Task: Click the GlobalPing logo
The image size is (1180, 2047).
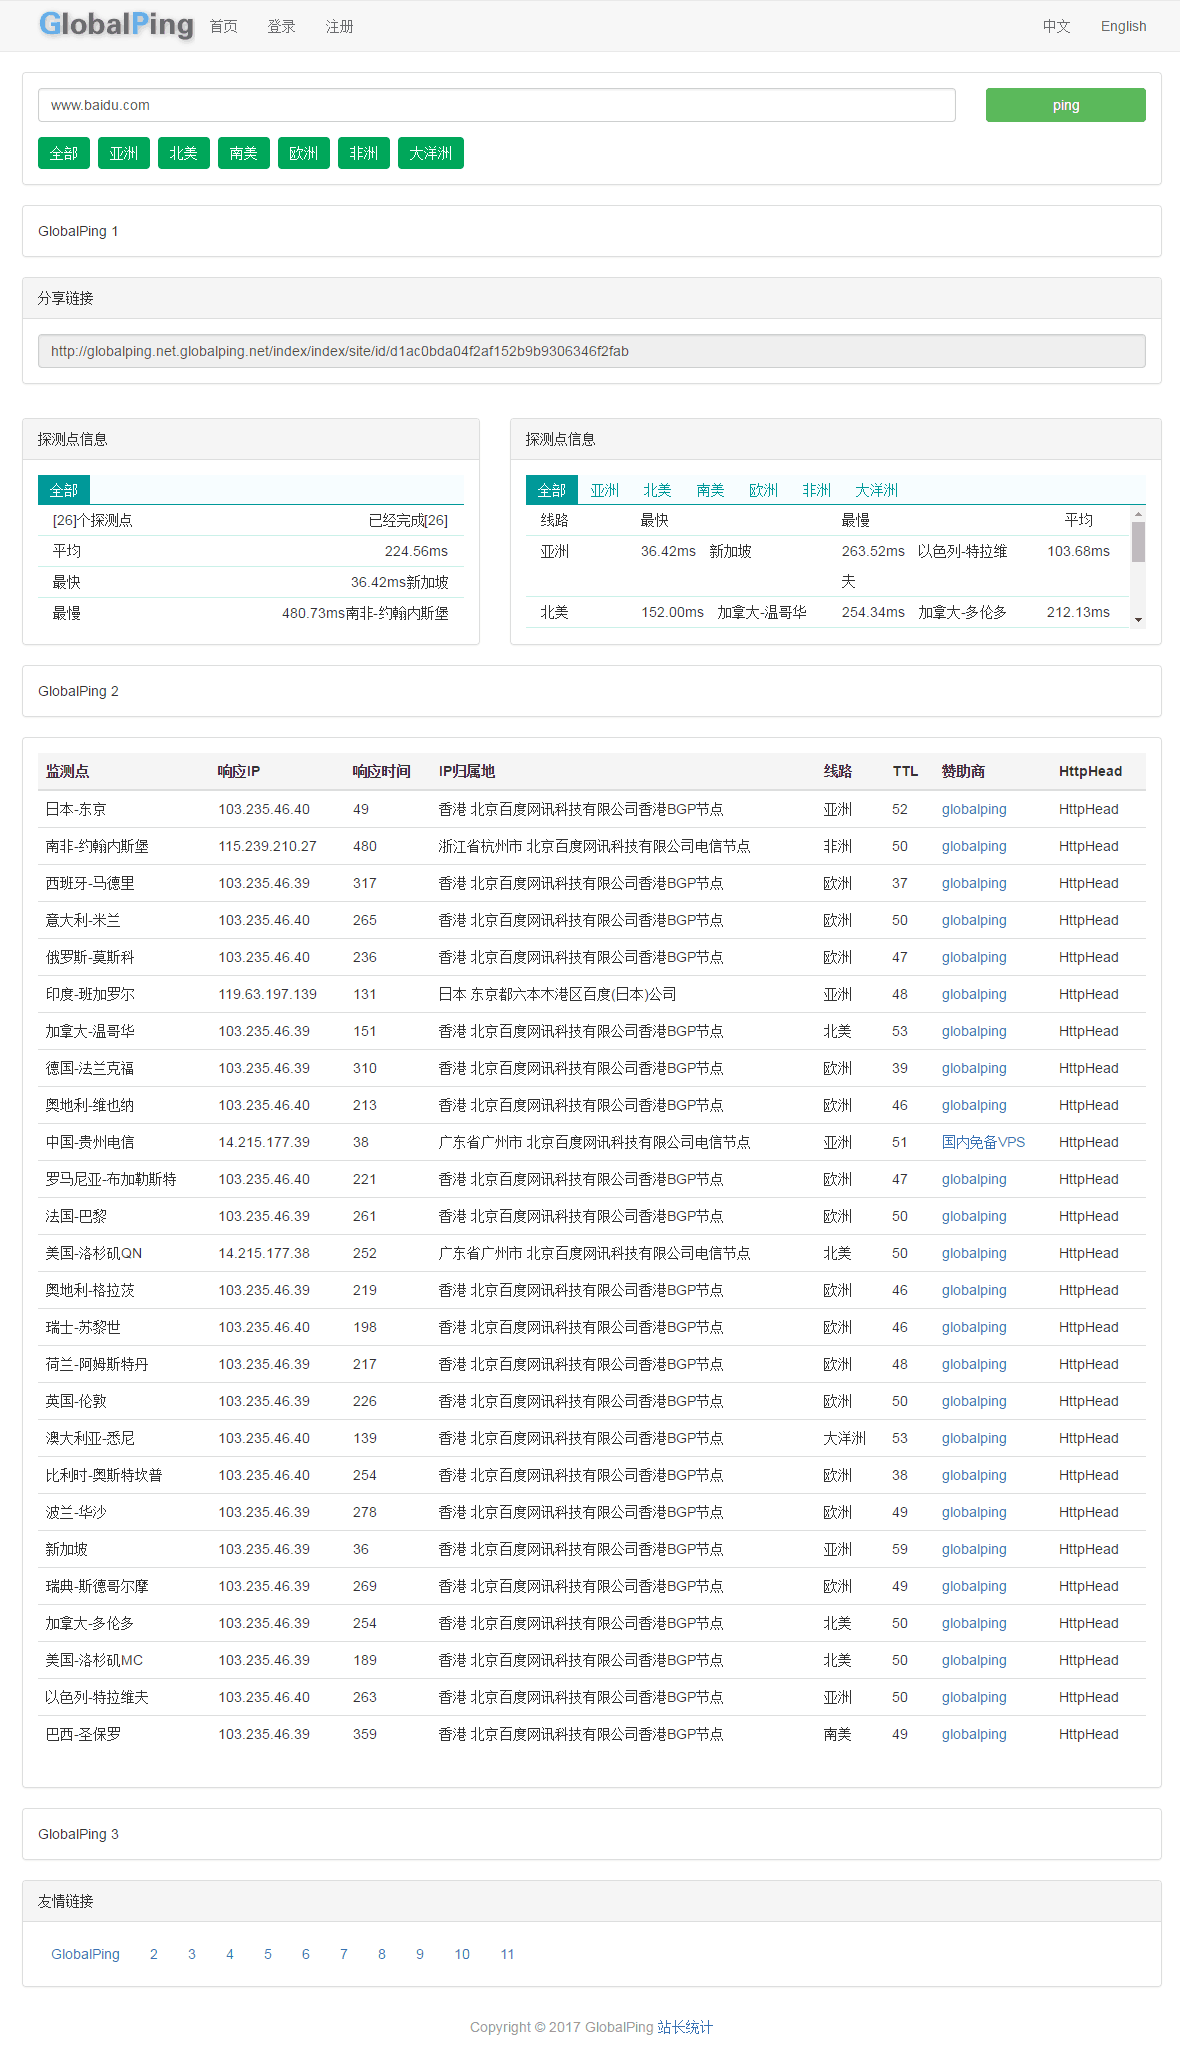Action: pyautogui.click(x=116, y=24)
